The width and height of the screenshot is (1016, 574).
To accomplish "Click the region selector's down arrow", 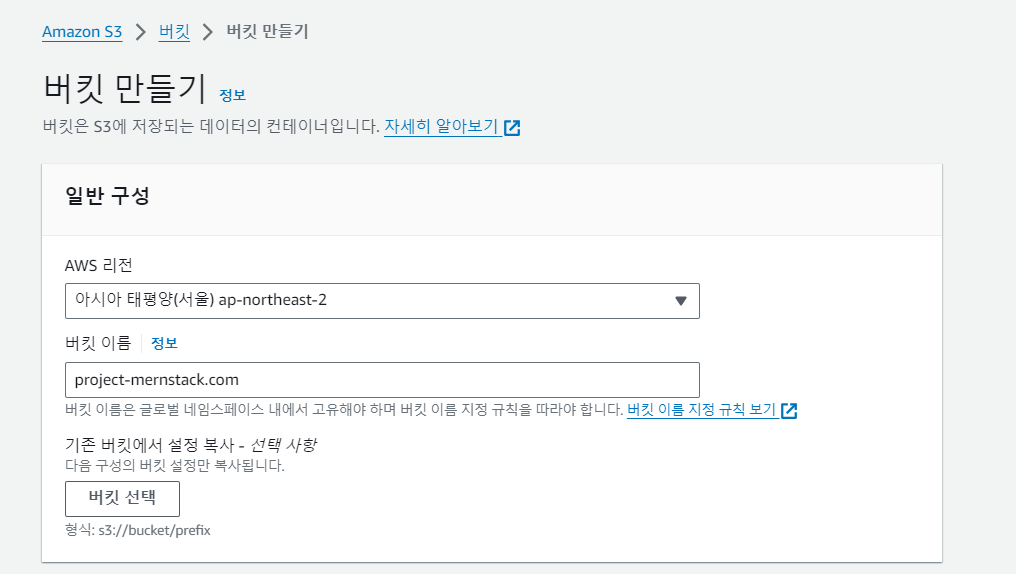I will pyautogui.click(x=681, y=301).
